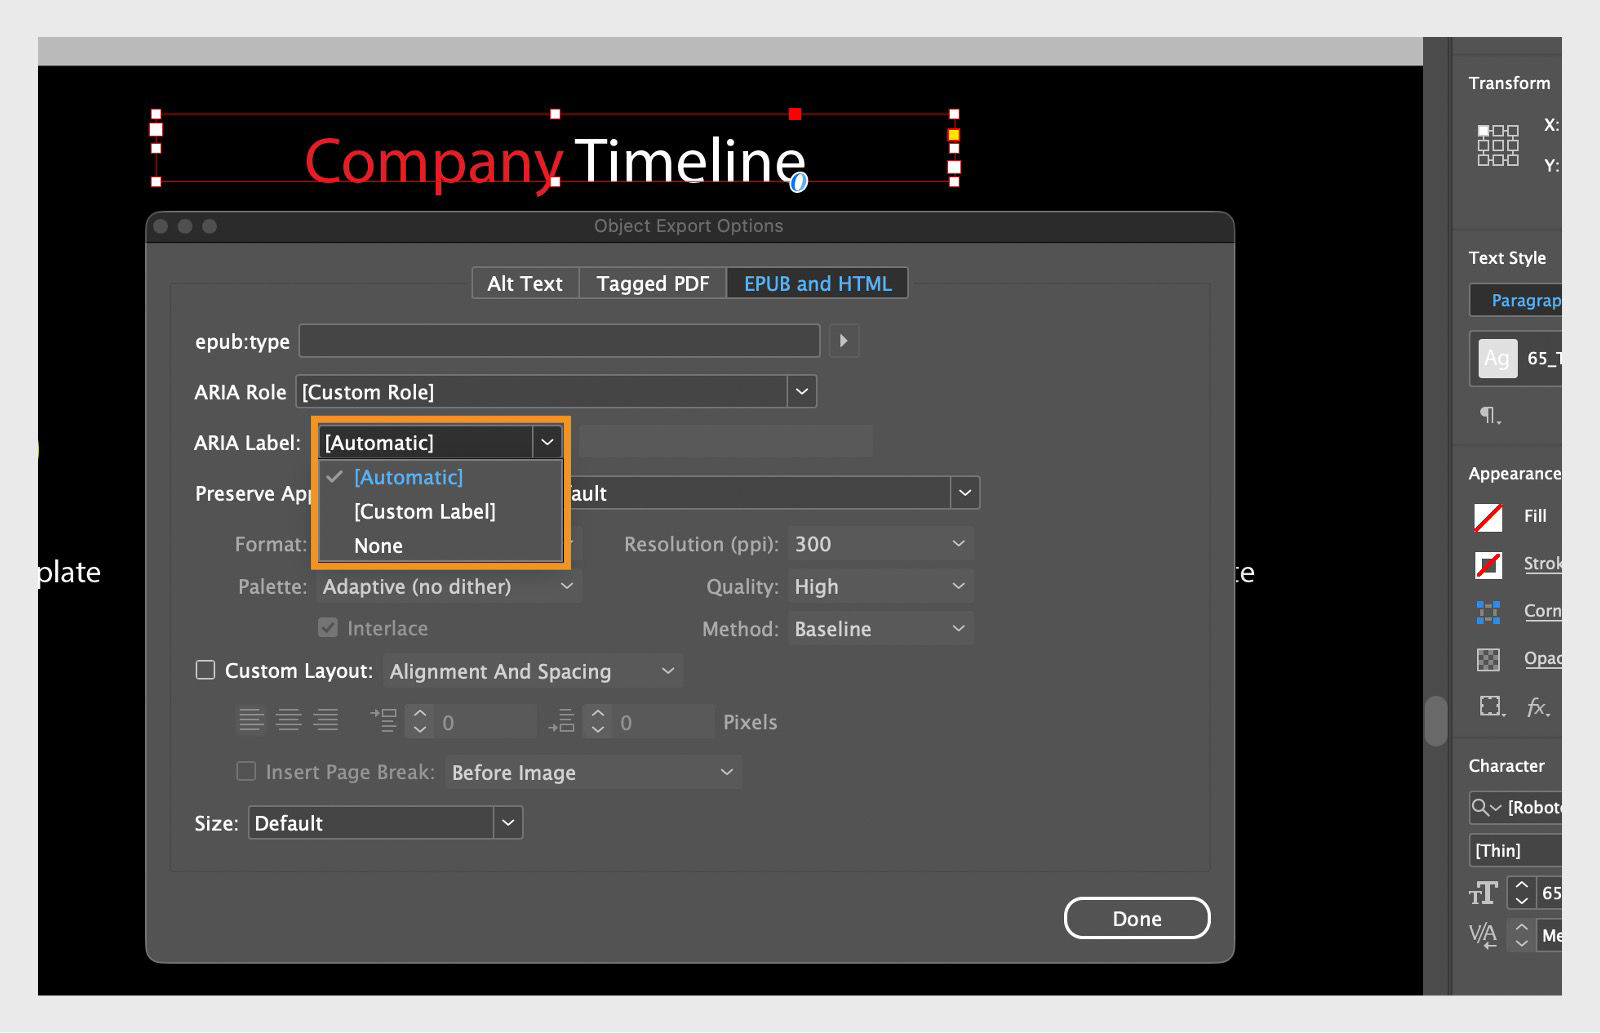Image resolution: width=1600 pixels, height=1033 pixels.
Task: Select the Corner Options icon in Appearance
Action: pos(1489,612)
